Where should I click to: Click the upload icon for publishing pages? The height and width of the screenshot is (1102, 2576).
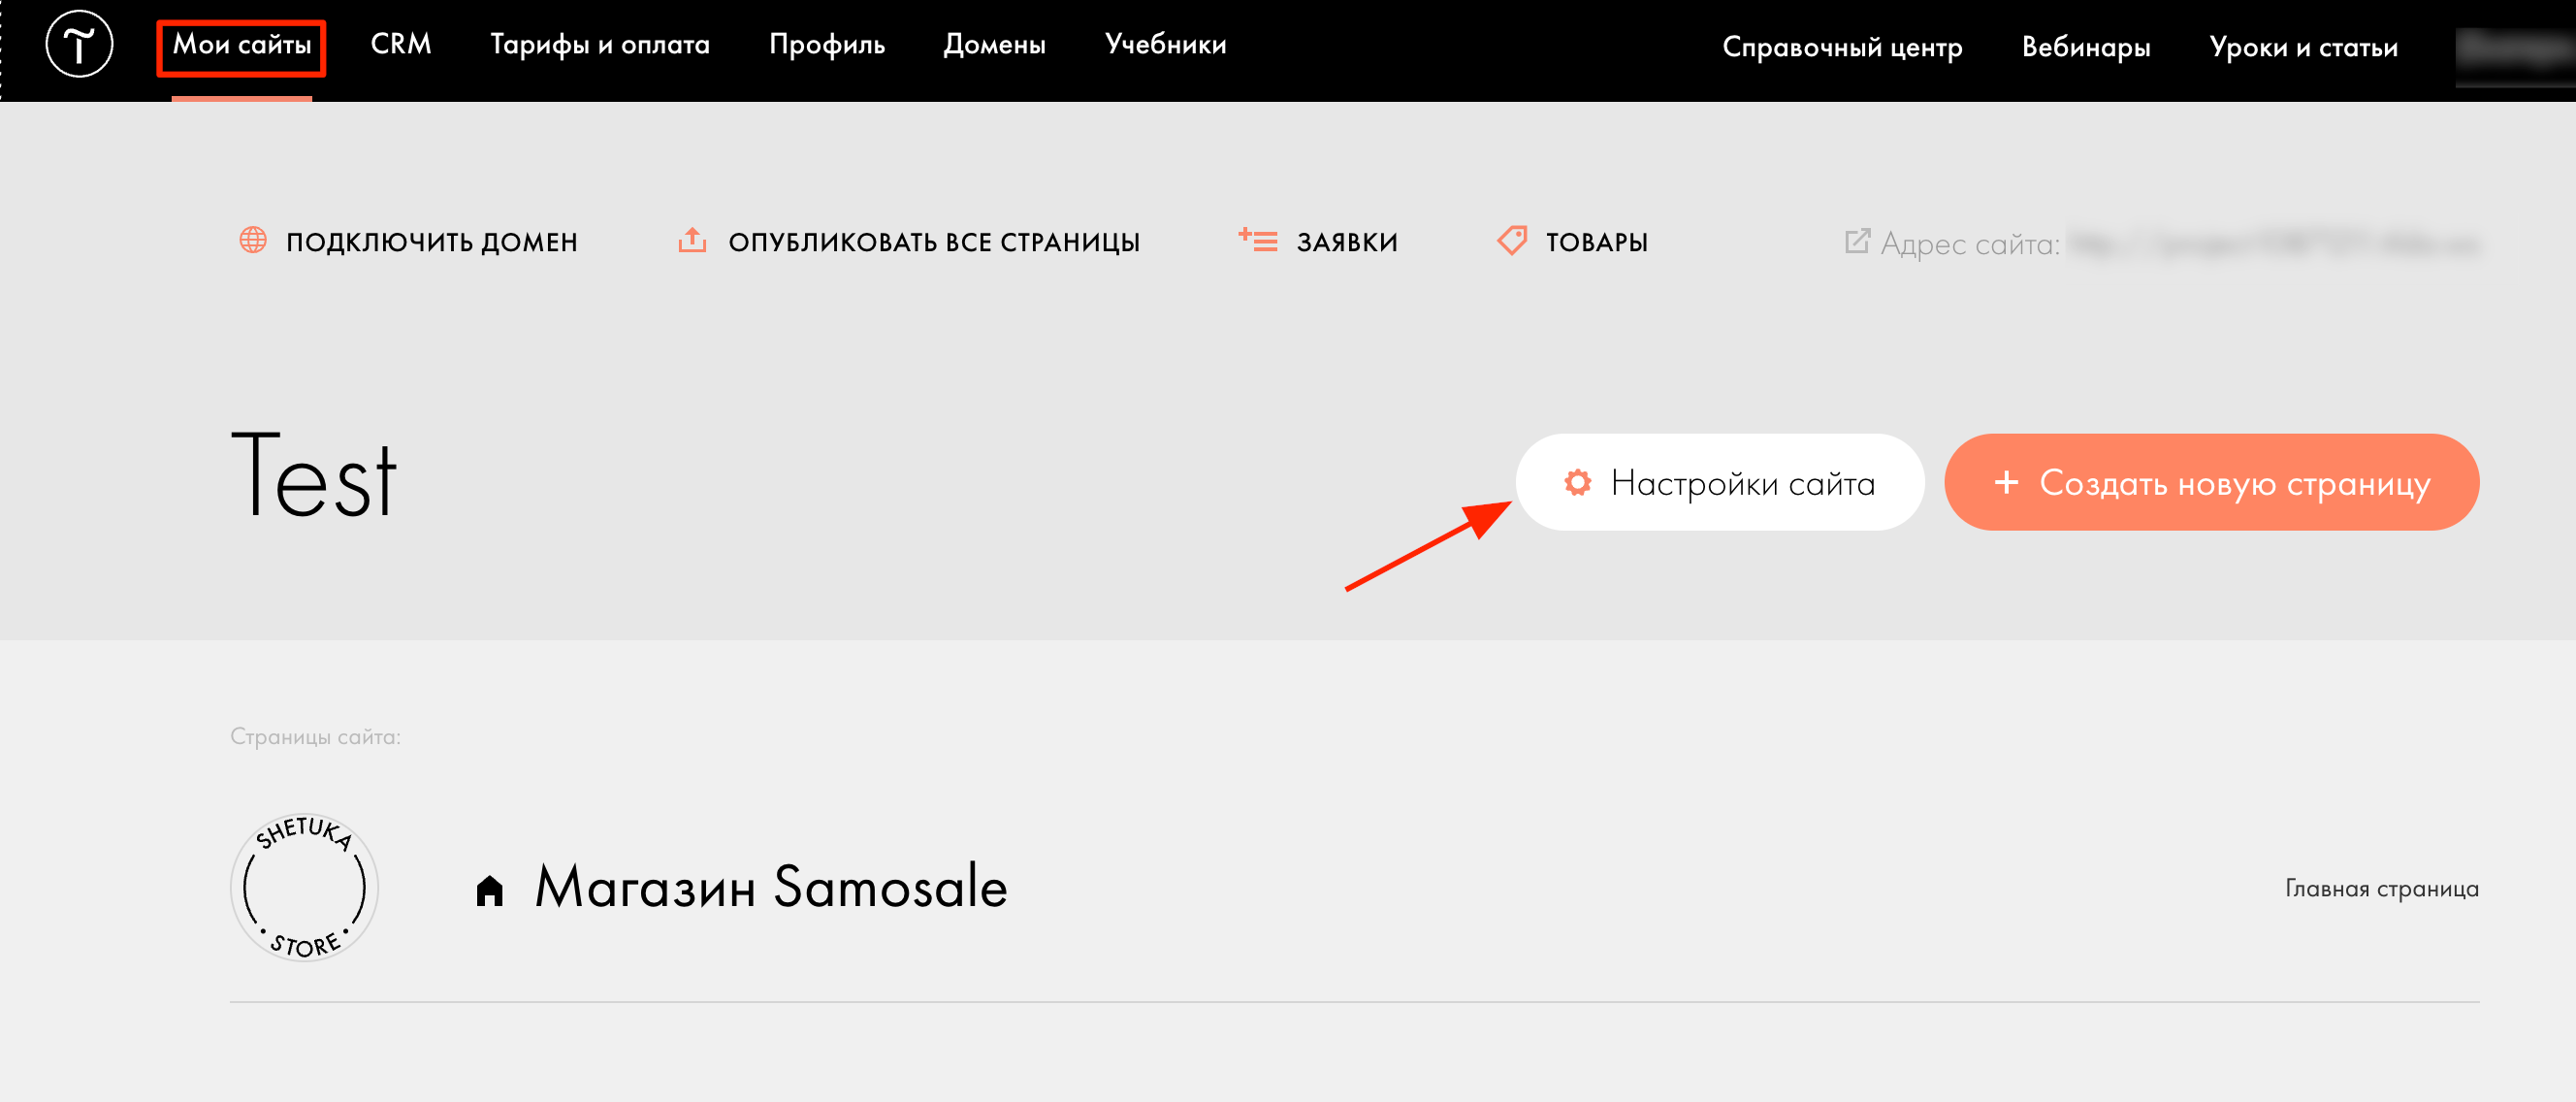pyautogui.click(x=692, y=240)
